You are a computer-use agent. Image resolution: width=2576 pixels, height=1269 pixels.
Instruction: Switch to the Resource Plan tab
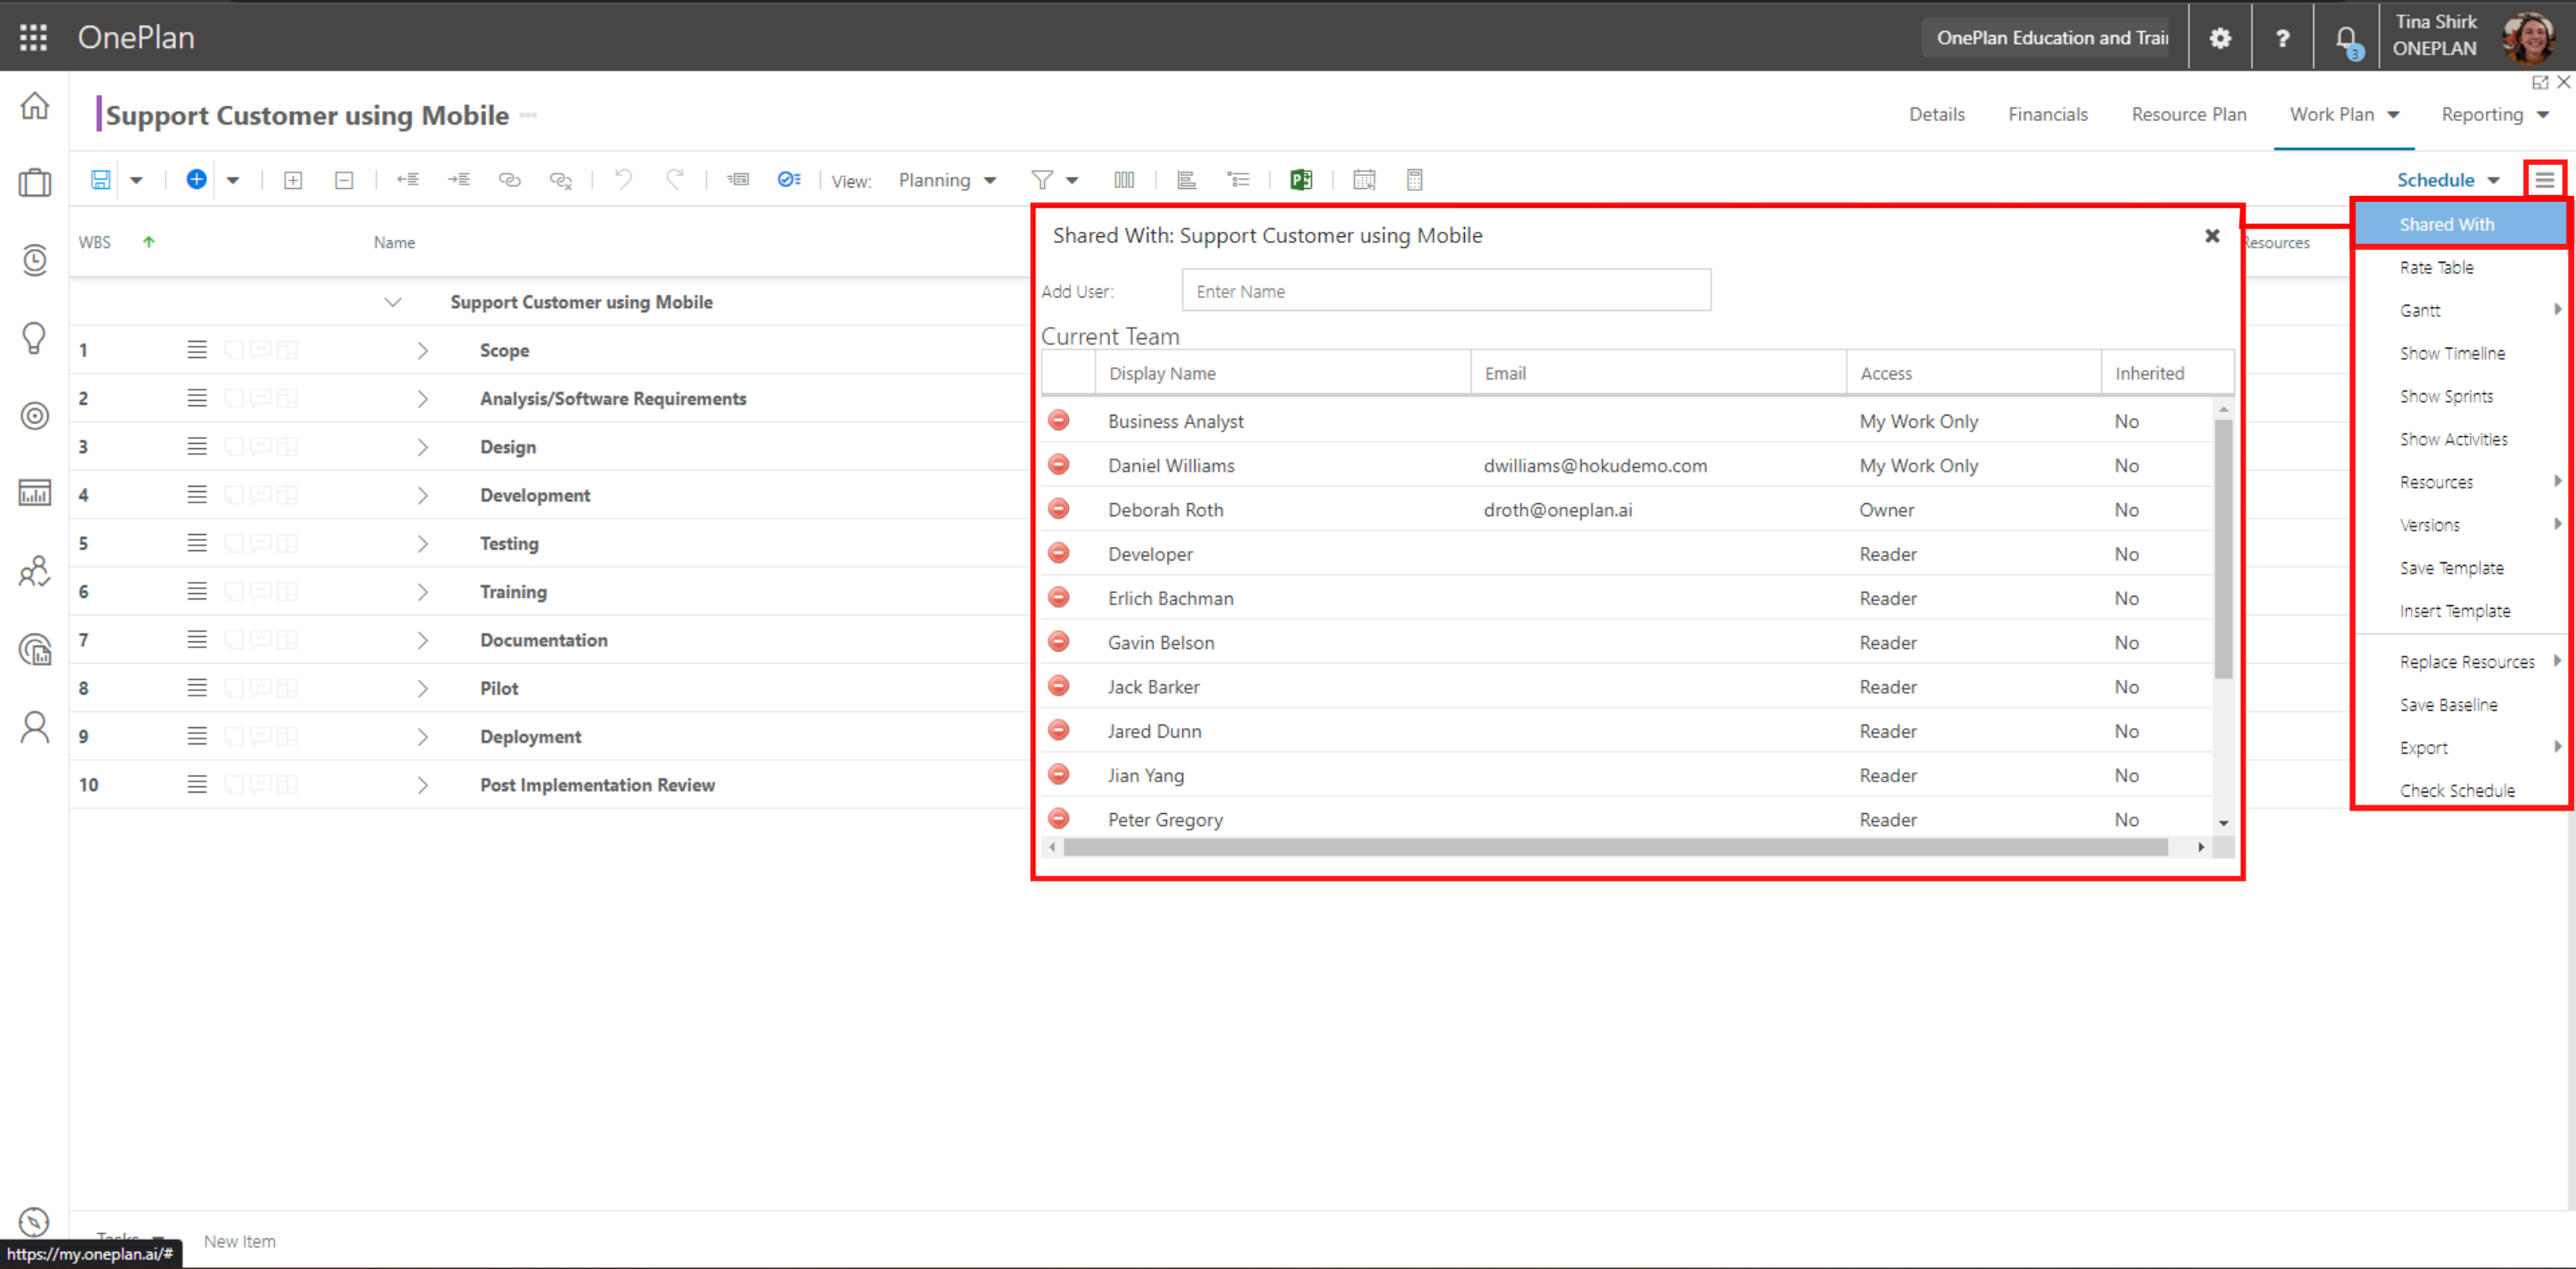pos(2188,114)
